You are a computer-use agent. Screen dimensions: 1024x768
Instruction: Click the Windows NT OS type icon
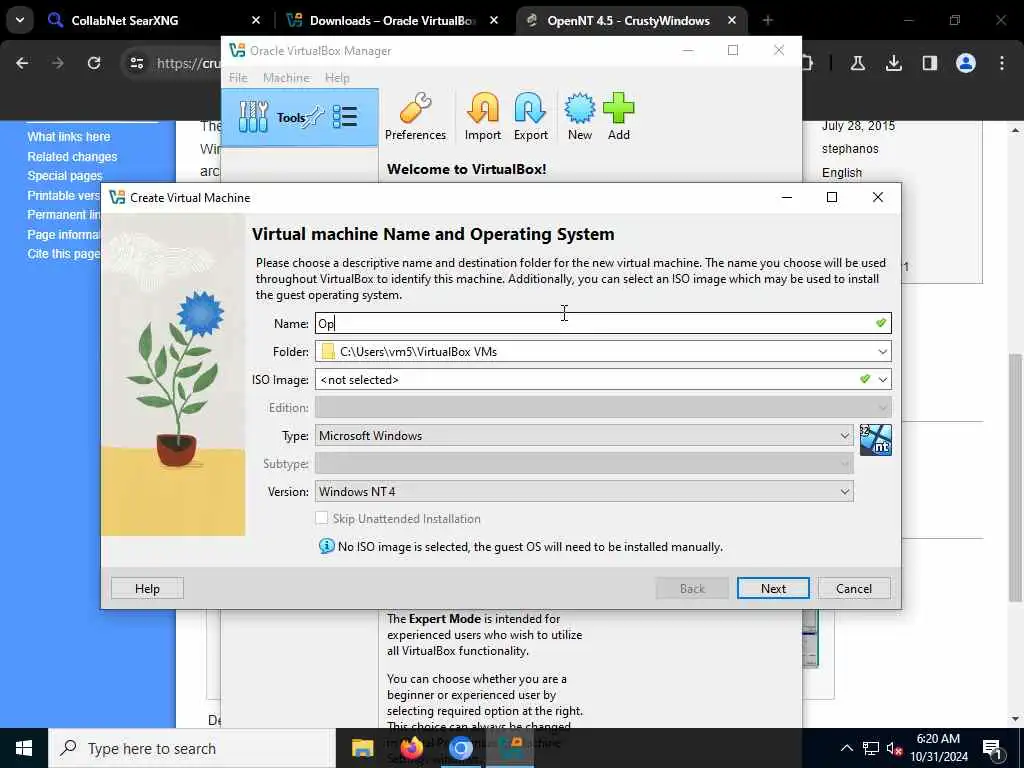(x=875, y=440)
